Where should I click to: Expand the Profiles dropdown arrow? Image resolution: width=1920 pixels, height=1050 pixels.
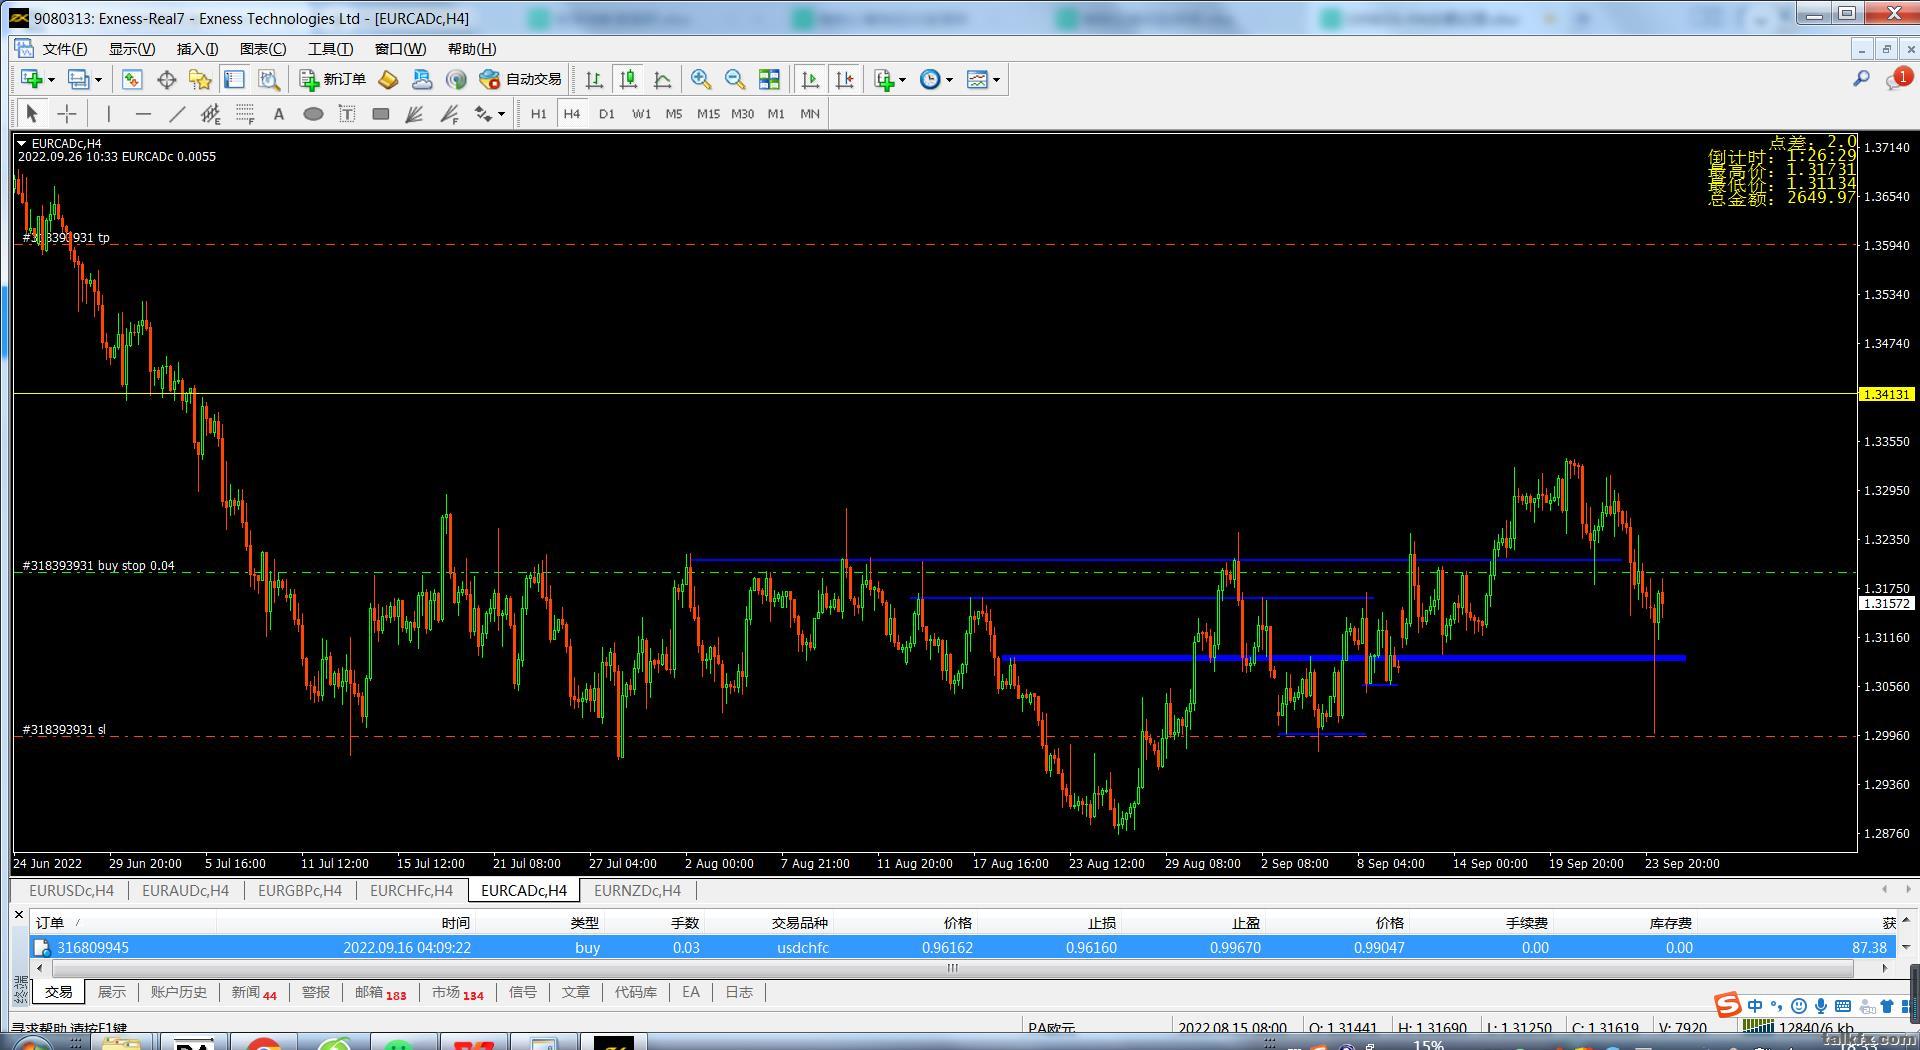[98, 80]
